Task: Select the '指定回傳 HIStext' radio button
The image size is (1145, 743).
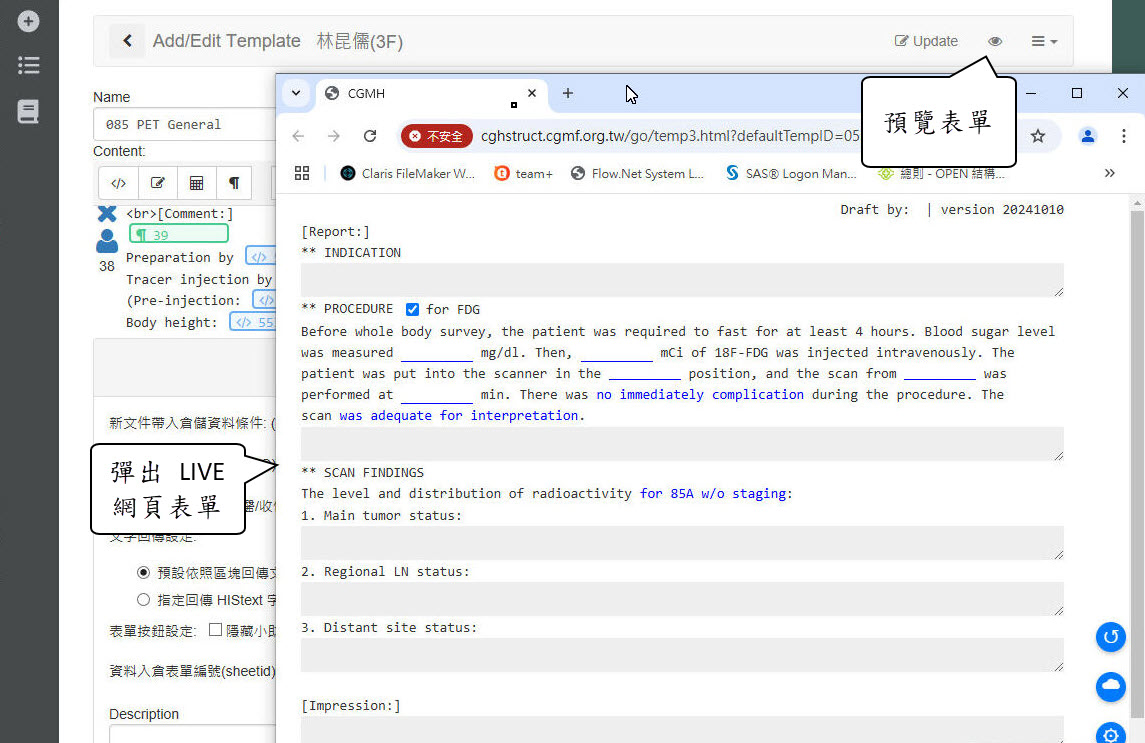Action: 143,600
